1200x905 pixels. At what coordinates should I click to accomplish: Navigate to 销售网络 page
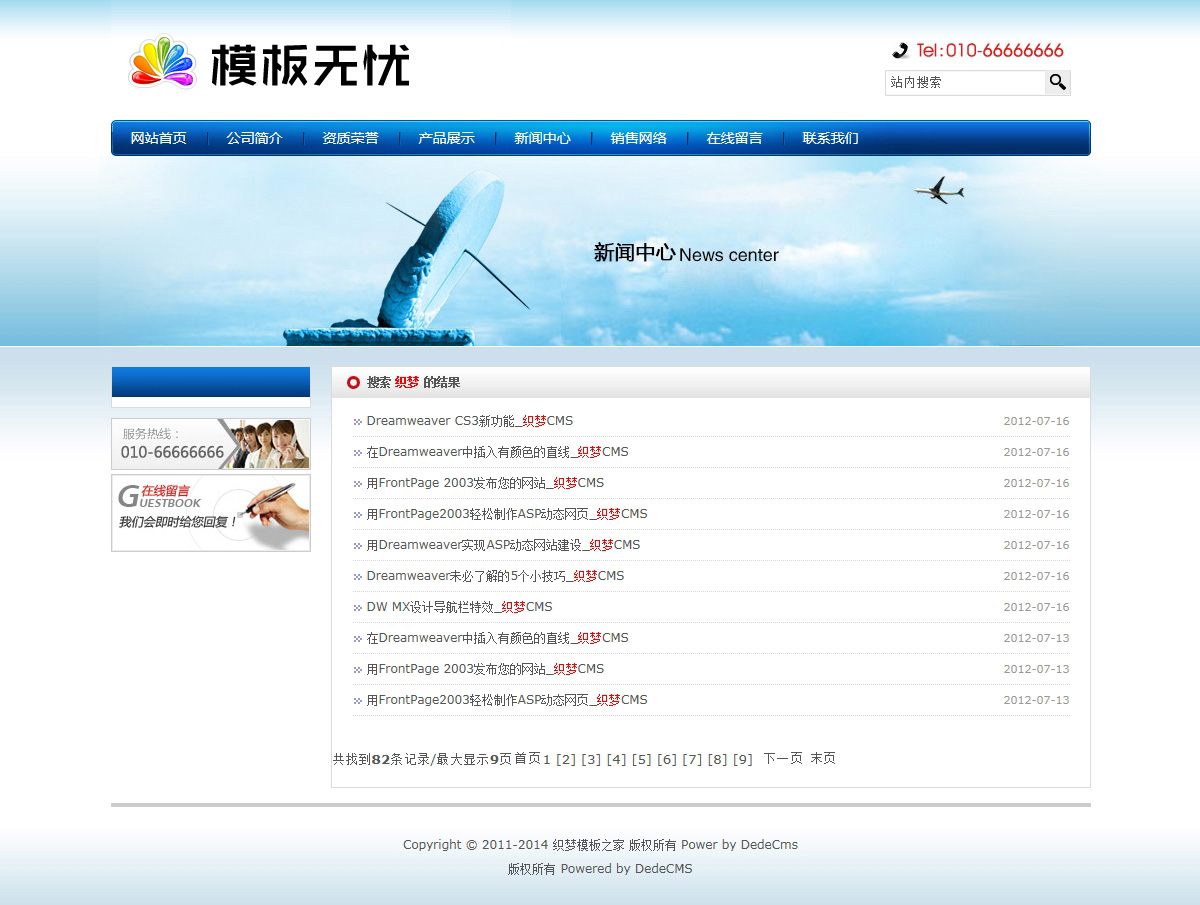point(638,139)
